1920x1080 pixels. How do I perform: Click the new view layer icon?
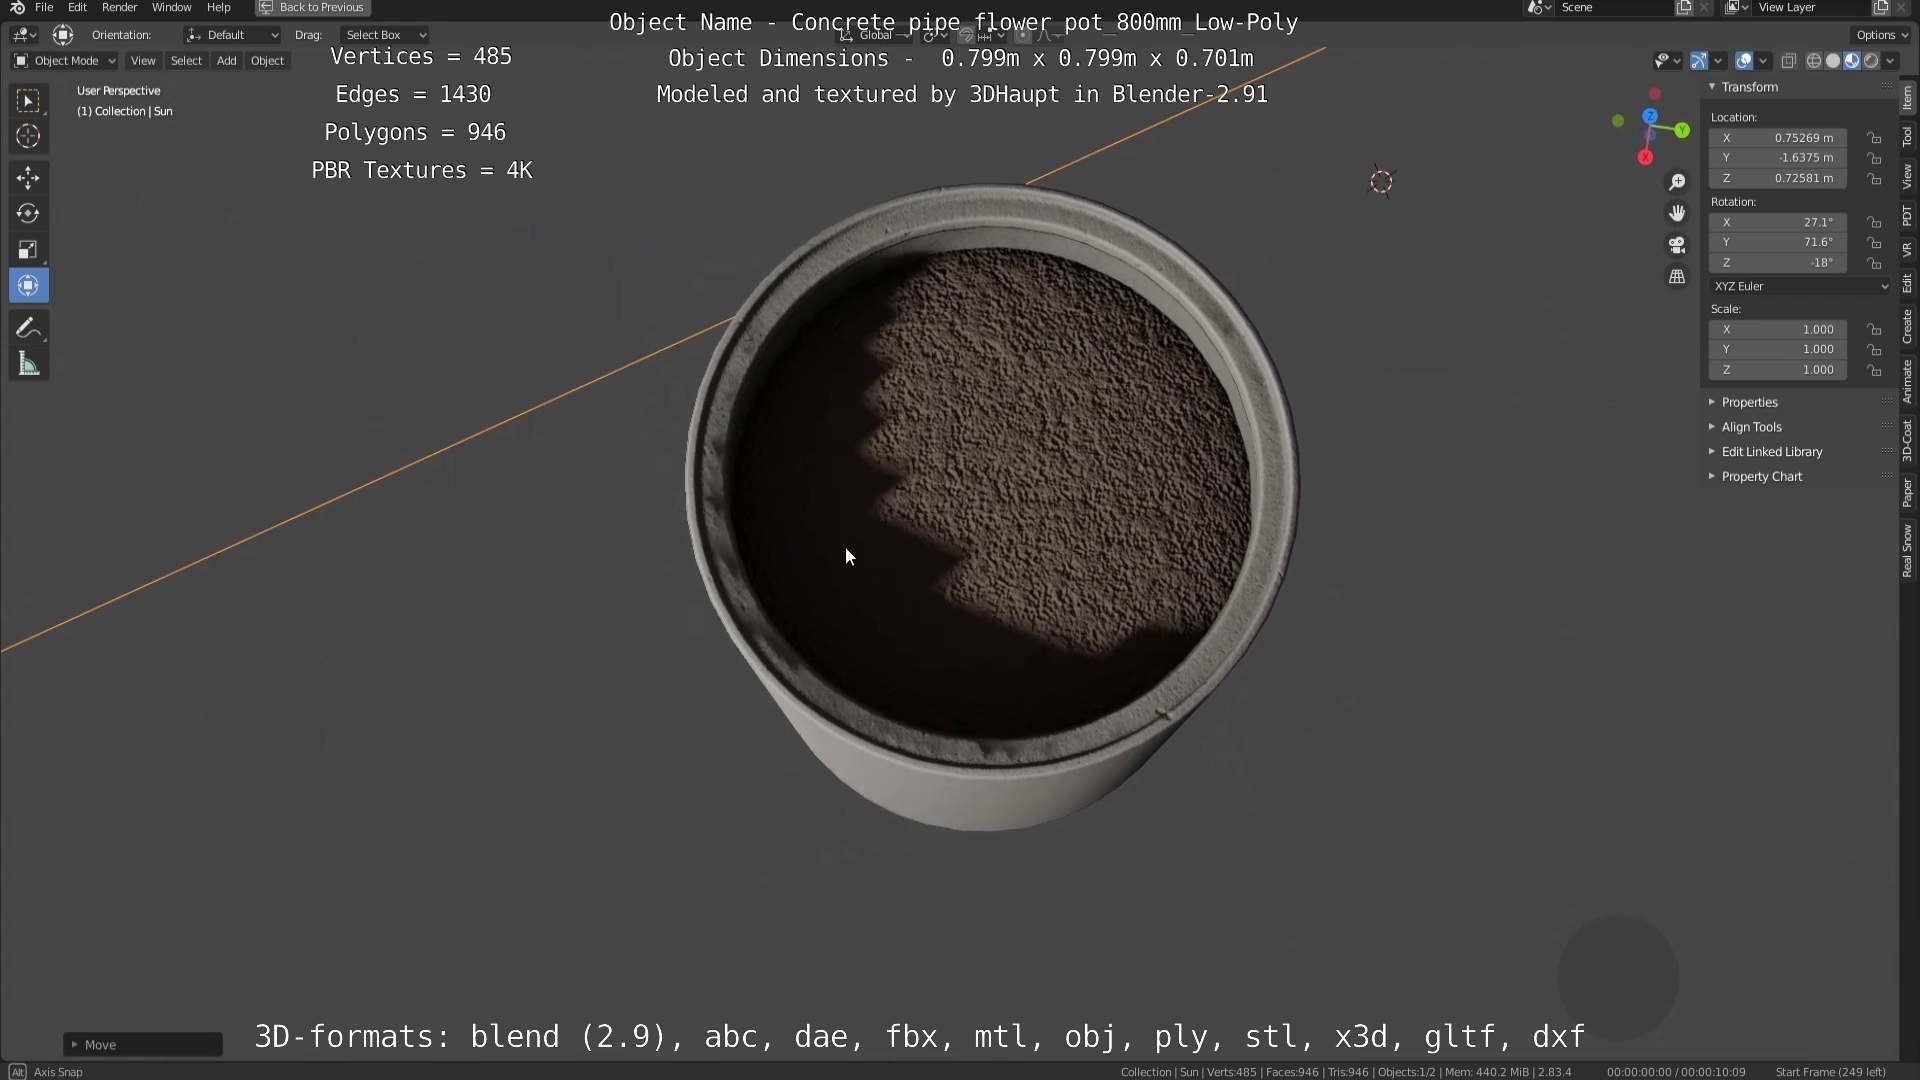[x=1881, y=7]
